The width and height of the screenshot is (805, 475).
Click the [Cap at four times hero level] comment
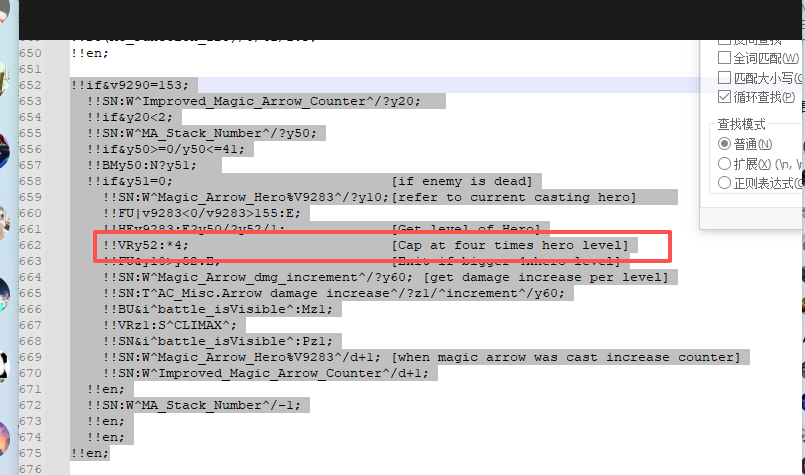(510, 246)
